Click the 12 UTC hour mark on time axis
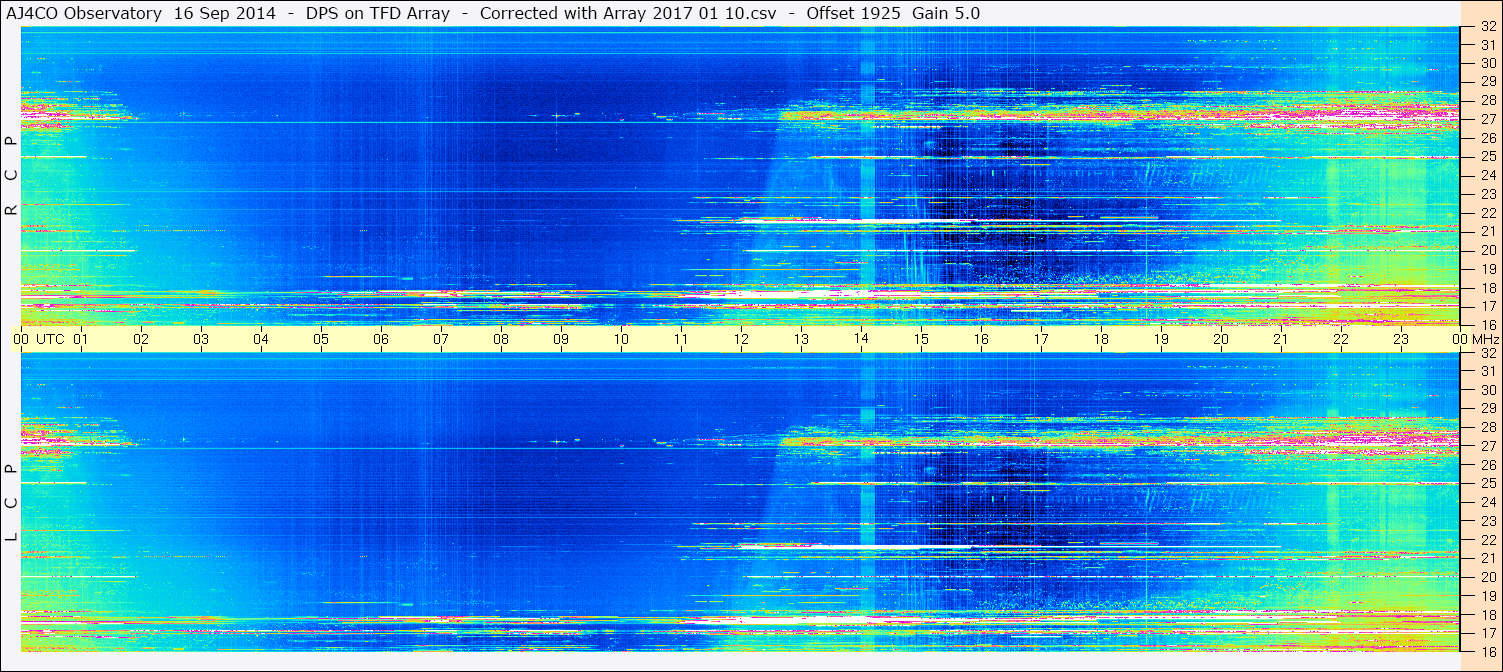Screen dimensions: 1503x672 (x=741, y=339)
